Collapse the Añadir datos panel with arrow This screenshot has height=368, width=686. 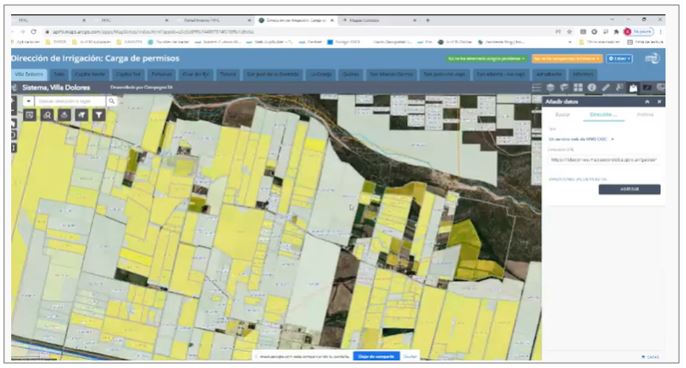pyautogui.click(x=647, y=102)
